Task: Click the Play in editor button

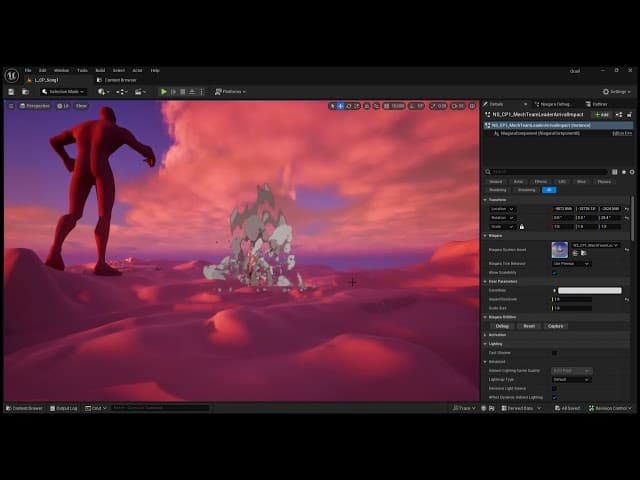Action: tap(165, 92)
